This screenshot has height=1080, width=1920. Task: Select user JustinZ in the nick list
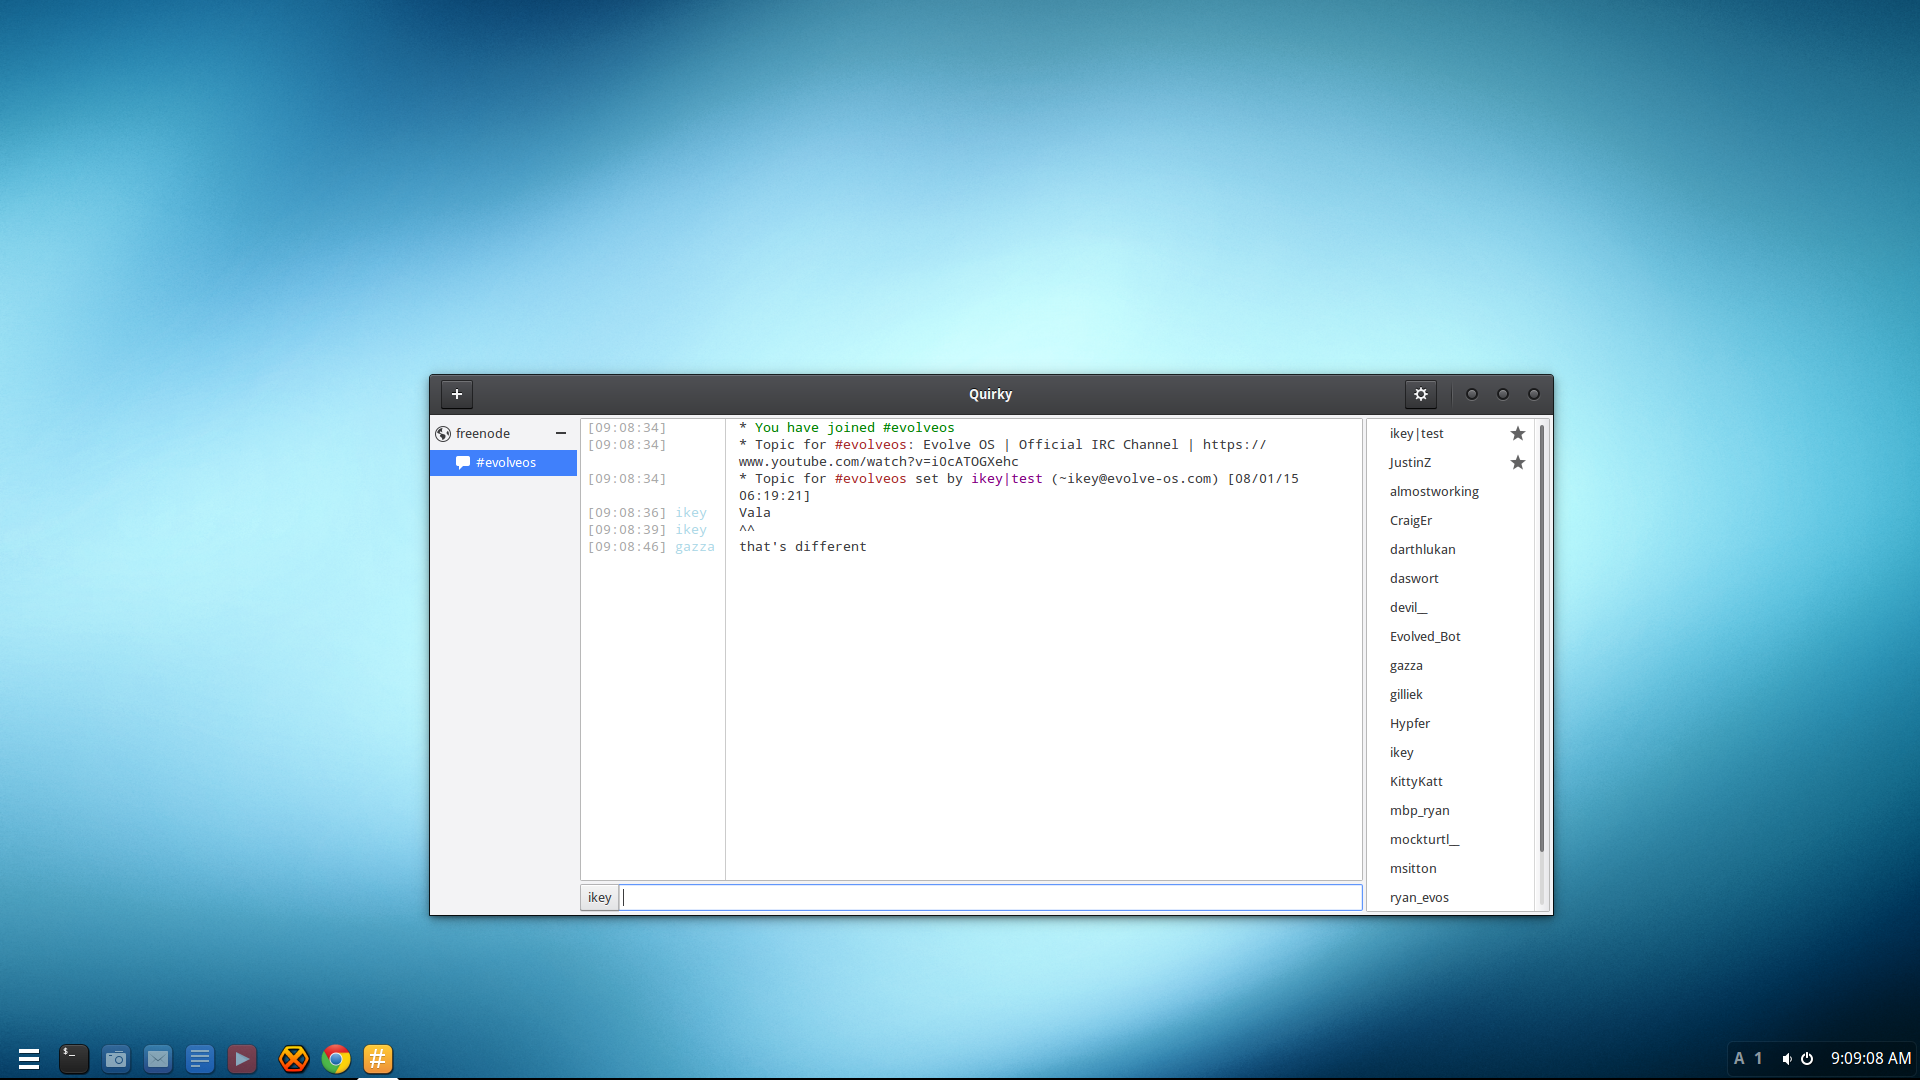(x=1410, y=462)
